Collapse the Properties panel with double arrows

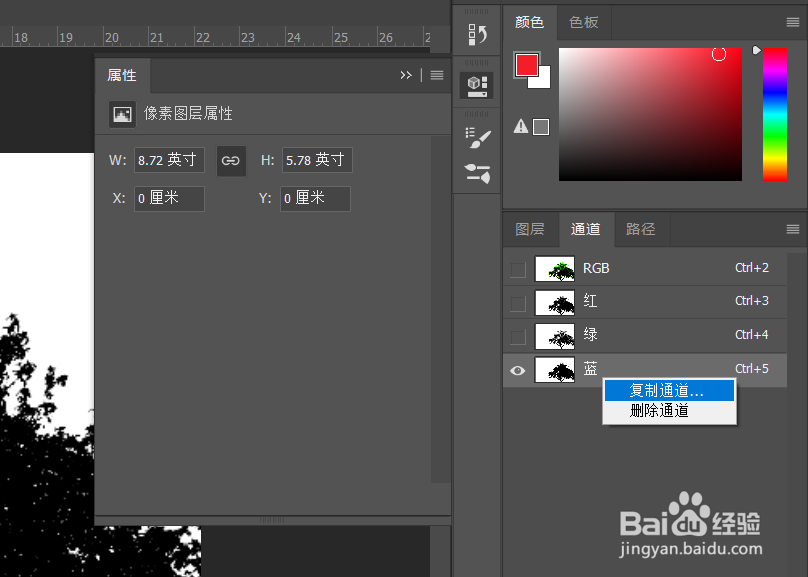pyautogui.click(x=406, y=75)
